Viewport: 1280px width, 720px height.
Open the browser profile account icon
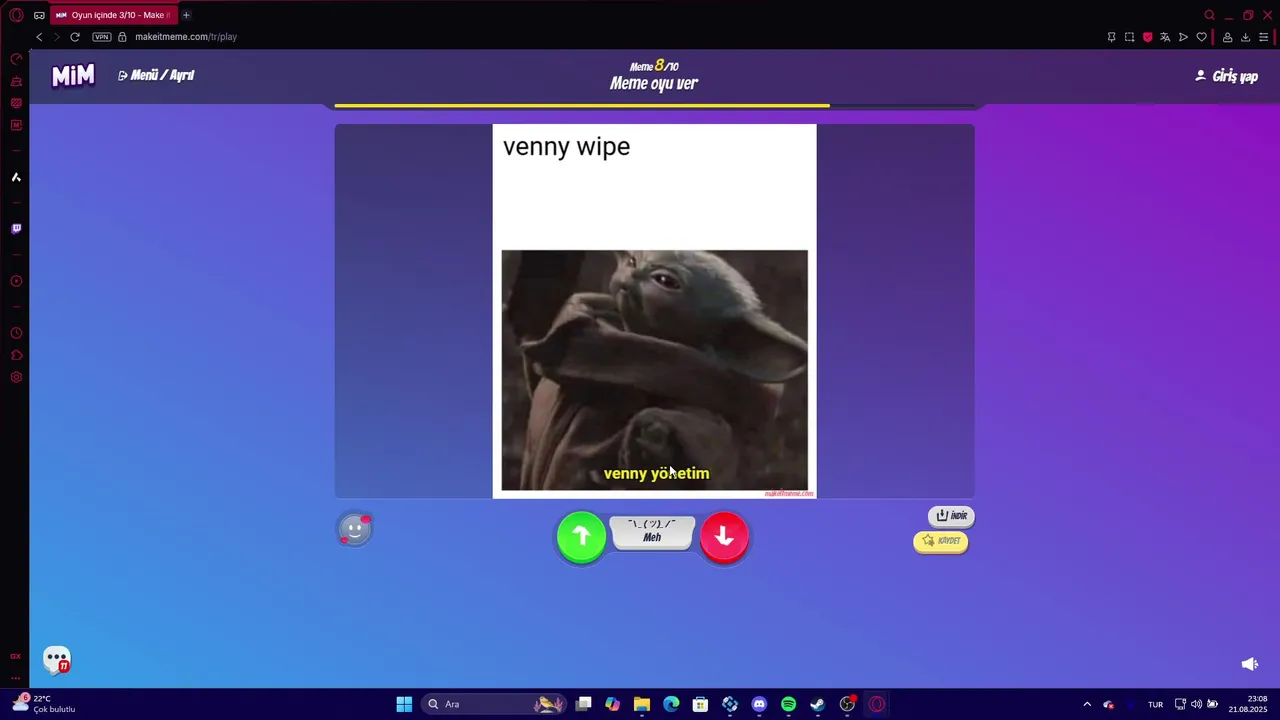[x=1227, y=37]
